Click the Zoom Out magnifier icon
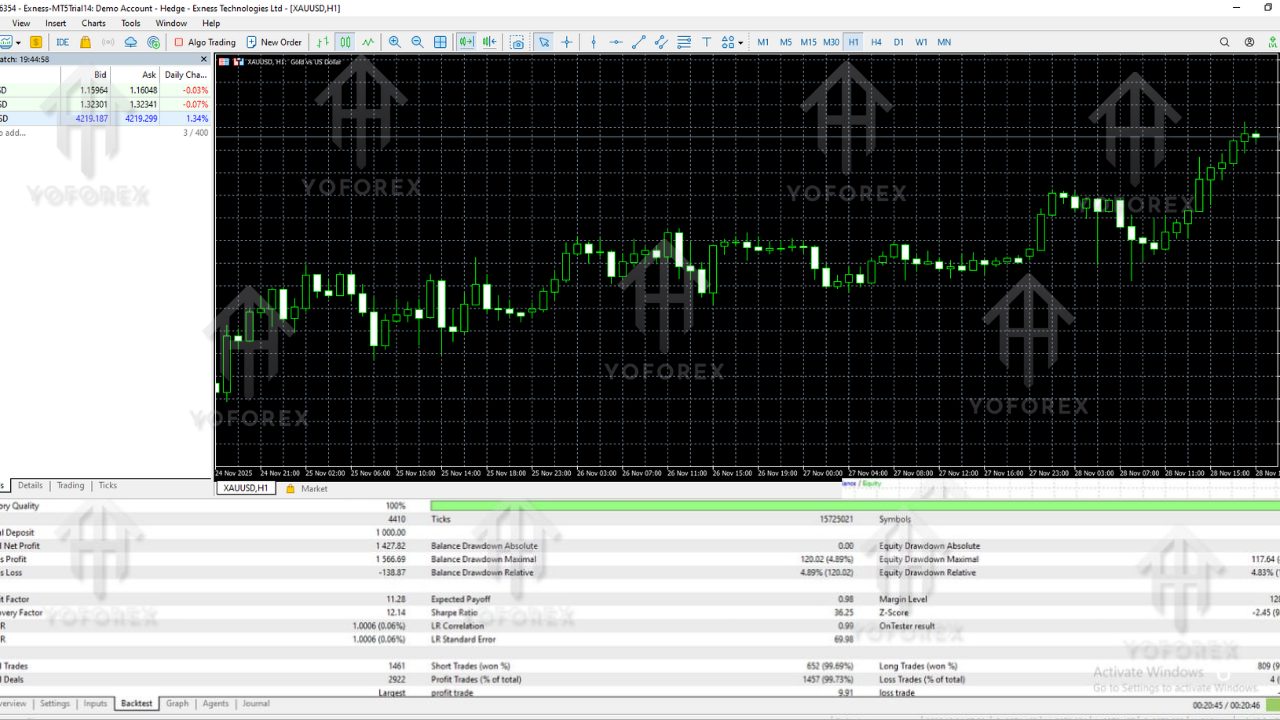 pos(417,42)
